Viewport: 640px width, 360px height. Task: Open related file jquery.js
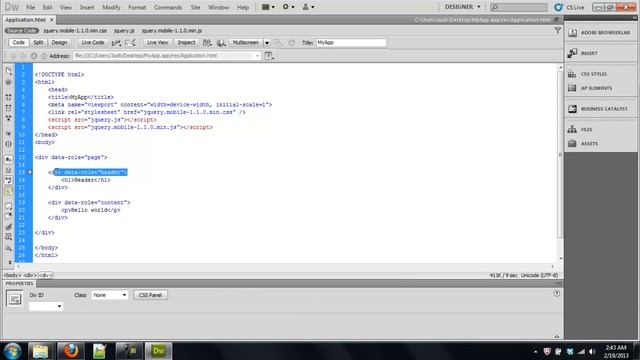tap(124, 31)
